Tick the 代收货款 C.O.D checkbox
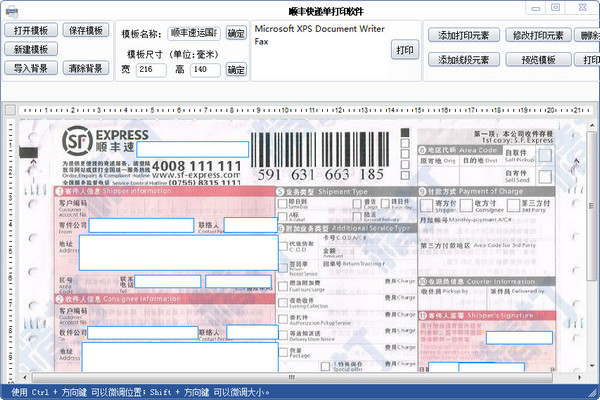The width and height of the screenshot is (600, 400). (283, 246)
